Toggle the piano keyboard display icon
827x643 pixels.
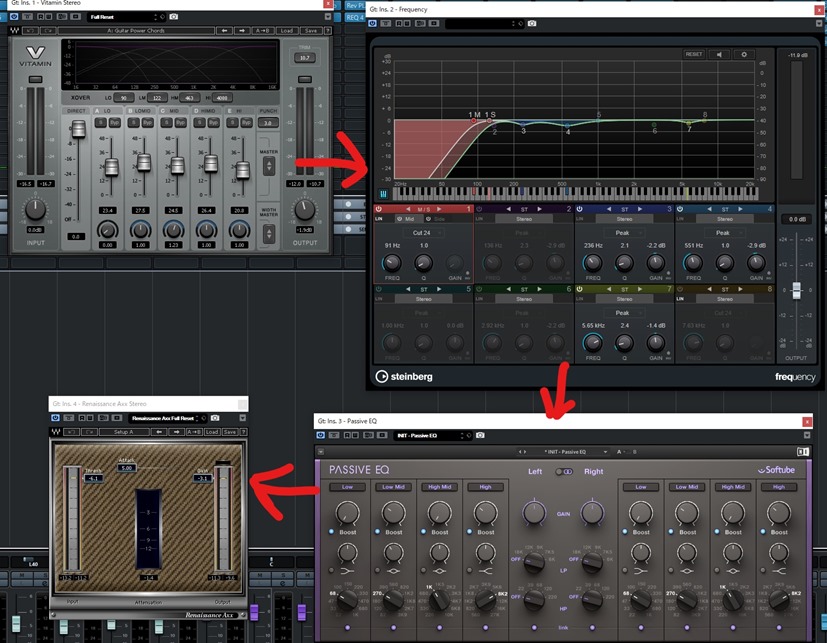pos(383,195)
